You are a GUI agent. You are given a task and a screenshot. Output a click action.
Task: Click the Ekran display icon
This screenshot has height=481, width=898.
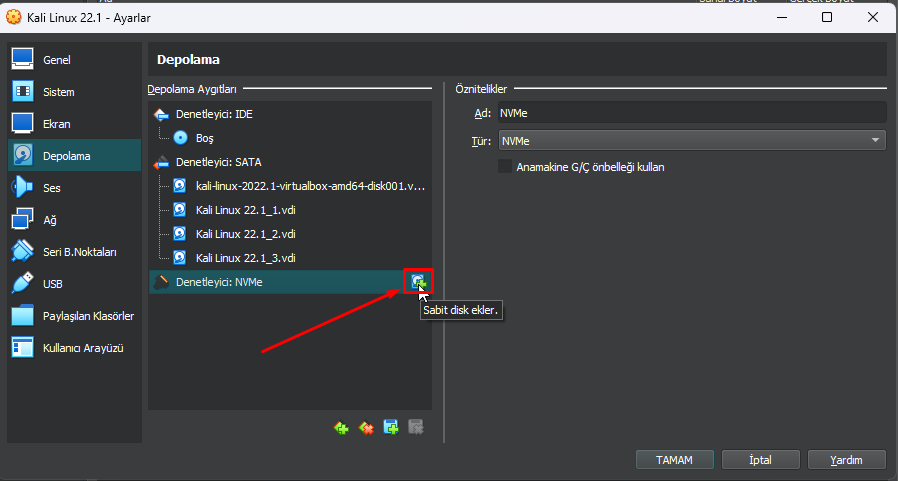click(x=22, y=123)
